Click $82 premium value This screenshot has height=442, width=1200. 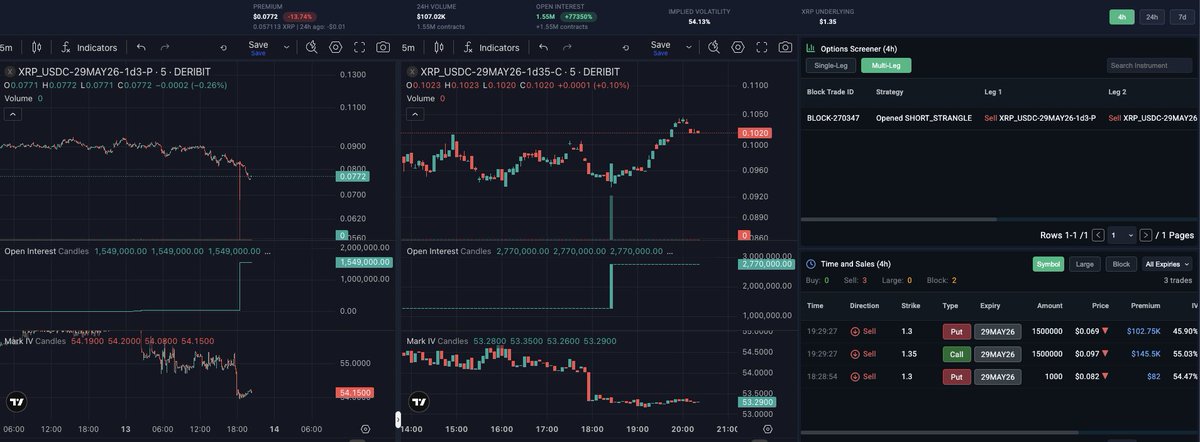[1153, 377]
